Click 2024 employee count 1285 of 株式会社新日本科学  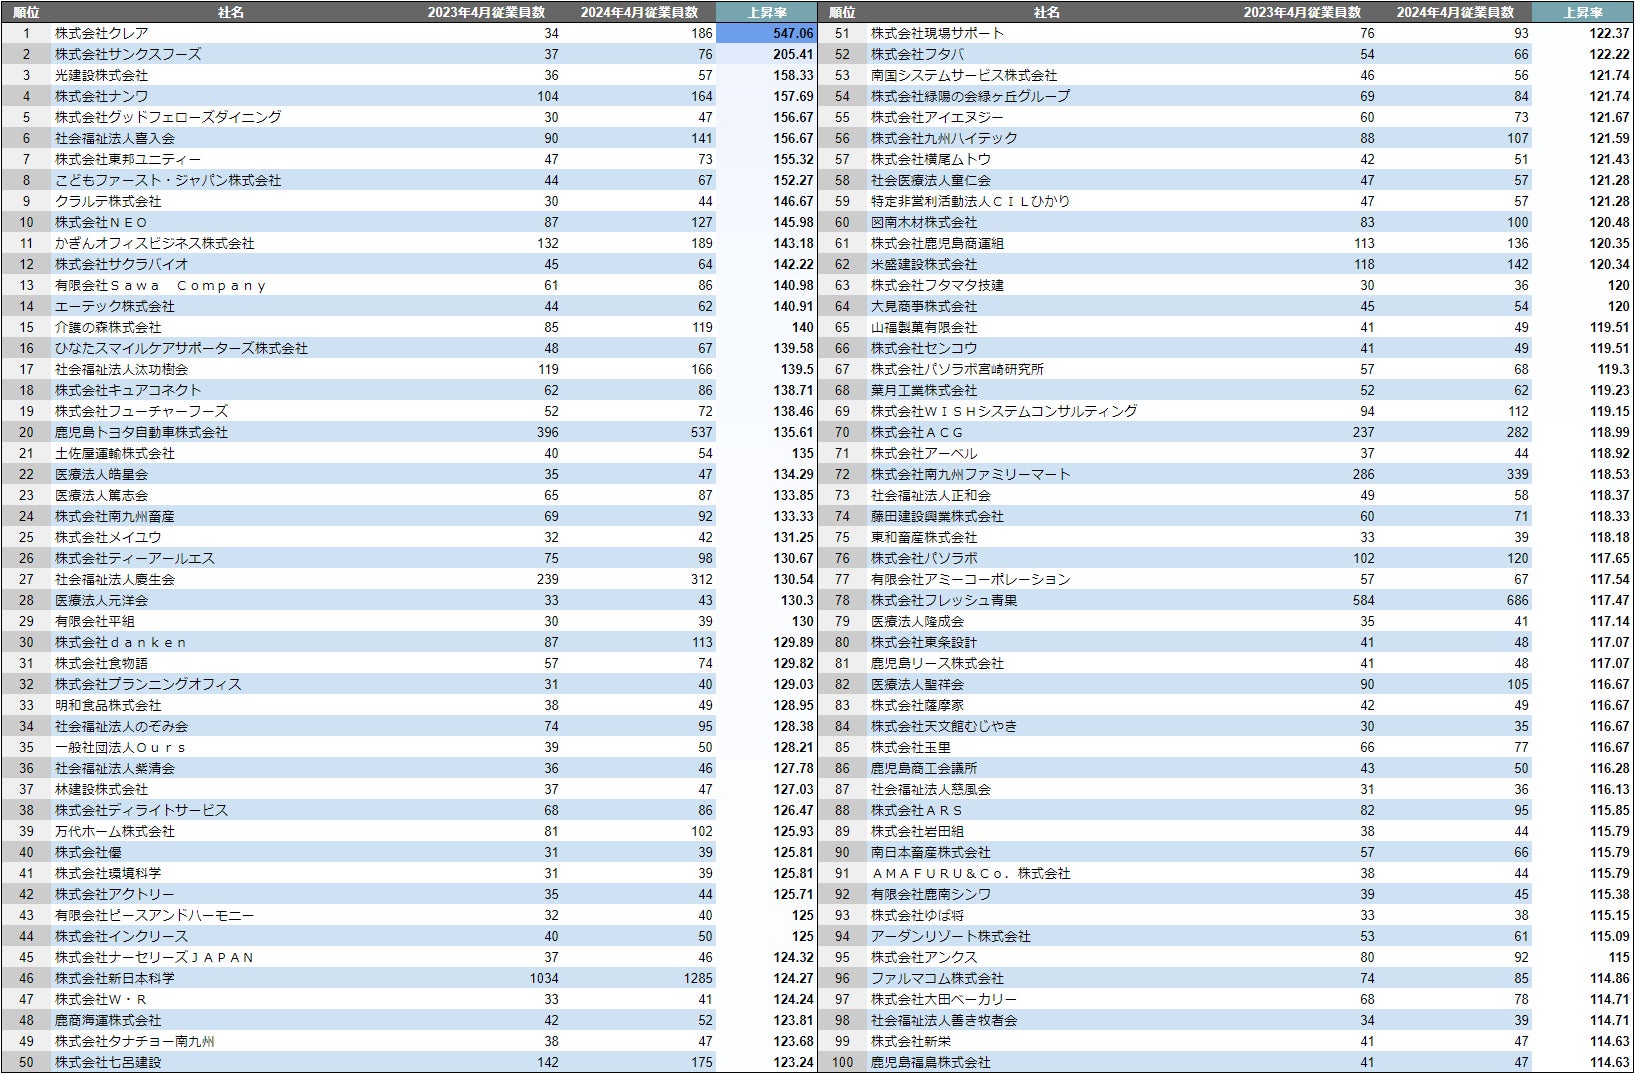point(698,978)
